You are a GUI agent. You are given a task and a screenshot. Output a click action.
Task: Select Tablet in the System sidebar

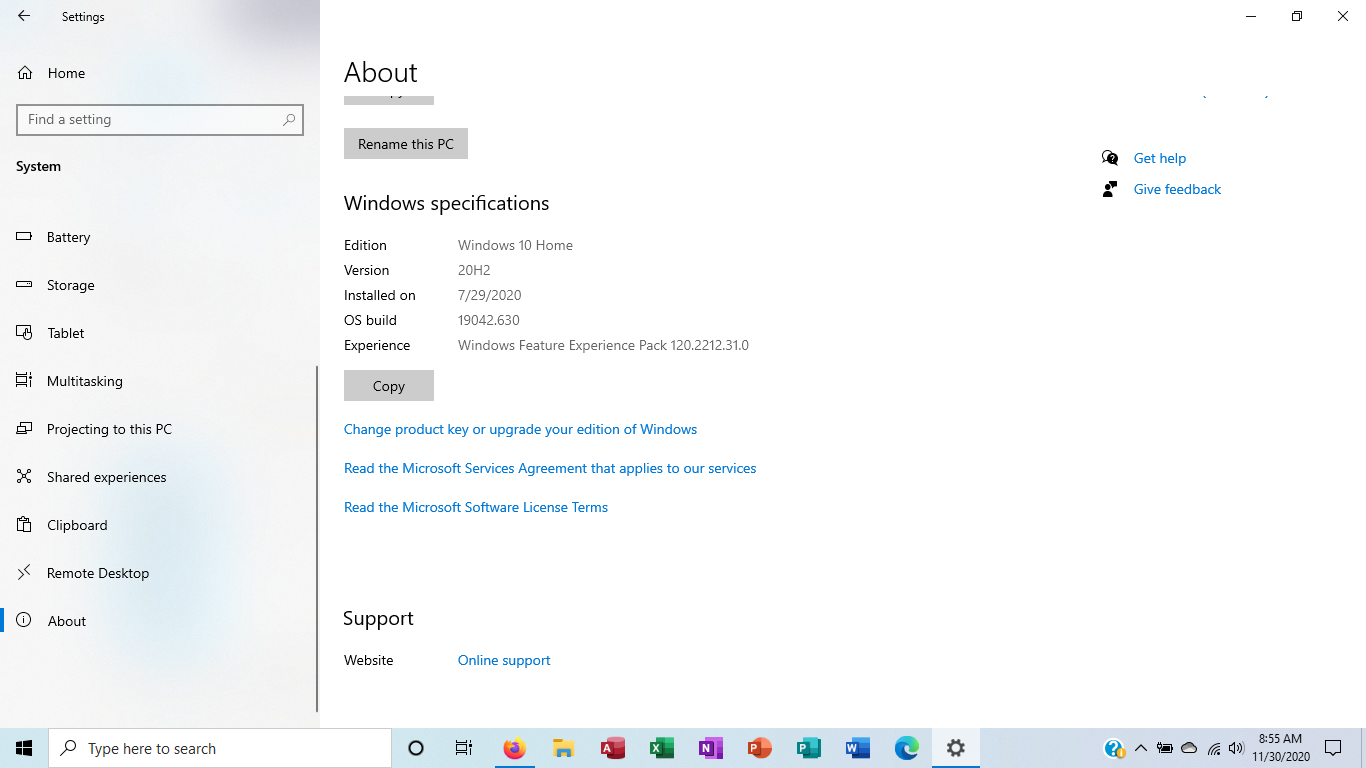(67, 333)
